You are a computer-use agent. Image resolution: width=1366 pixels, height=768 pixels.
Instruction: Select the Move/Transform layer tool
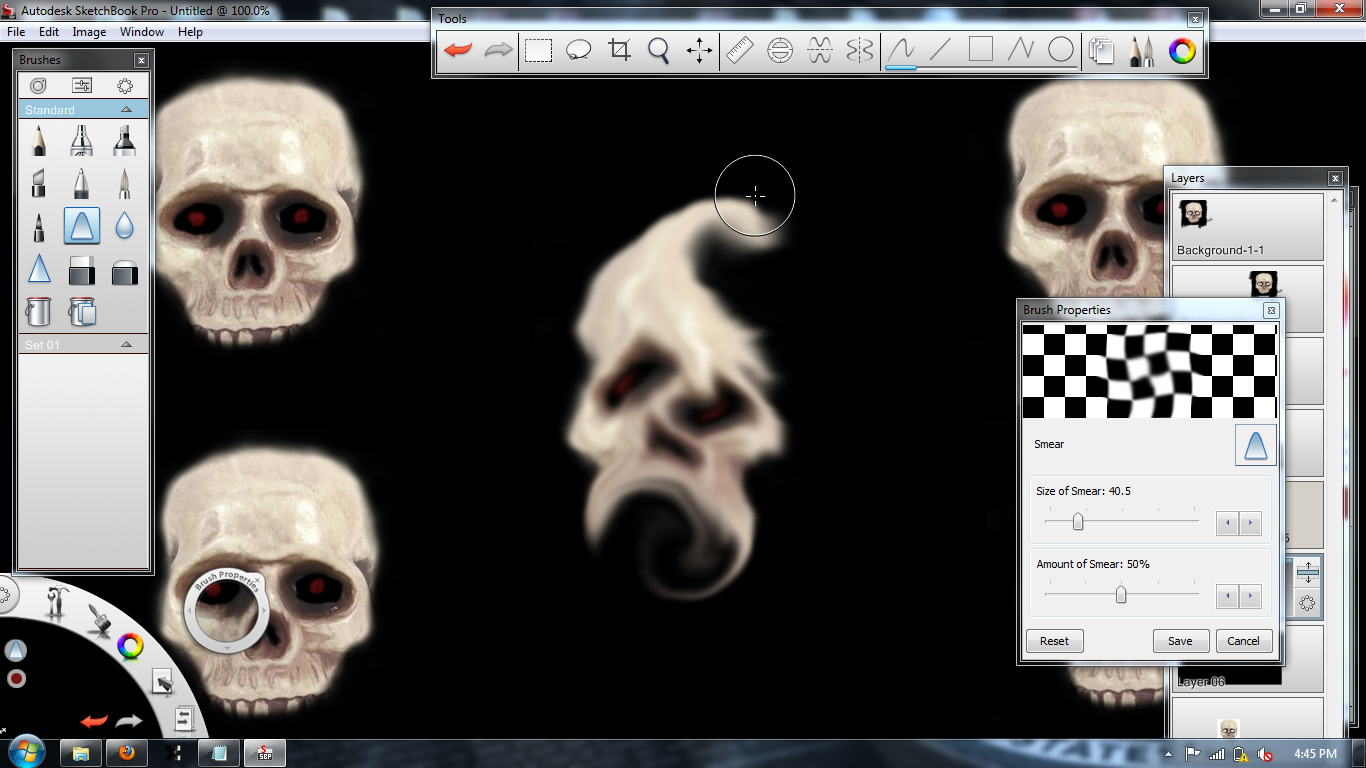699,50
